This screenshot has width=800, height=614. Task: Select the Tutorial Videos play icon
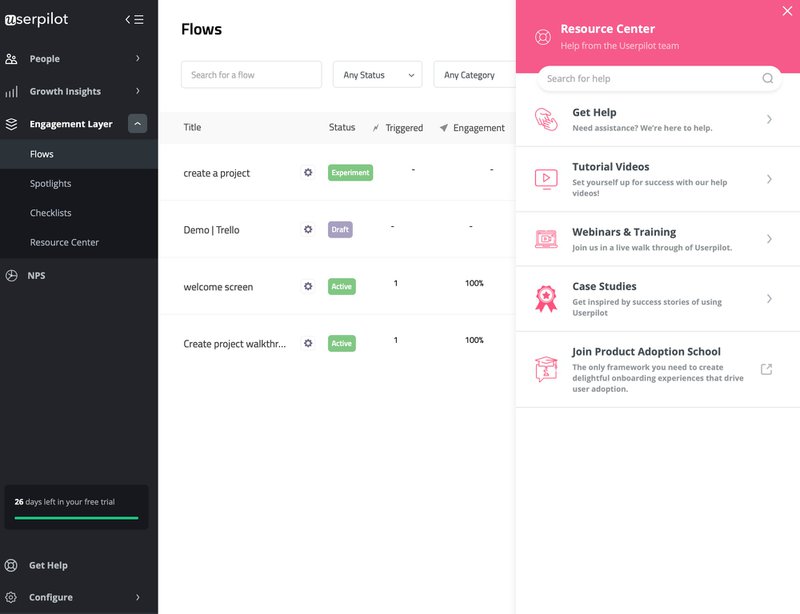pyautogui.click(x=545, y=179)
